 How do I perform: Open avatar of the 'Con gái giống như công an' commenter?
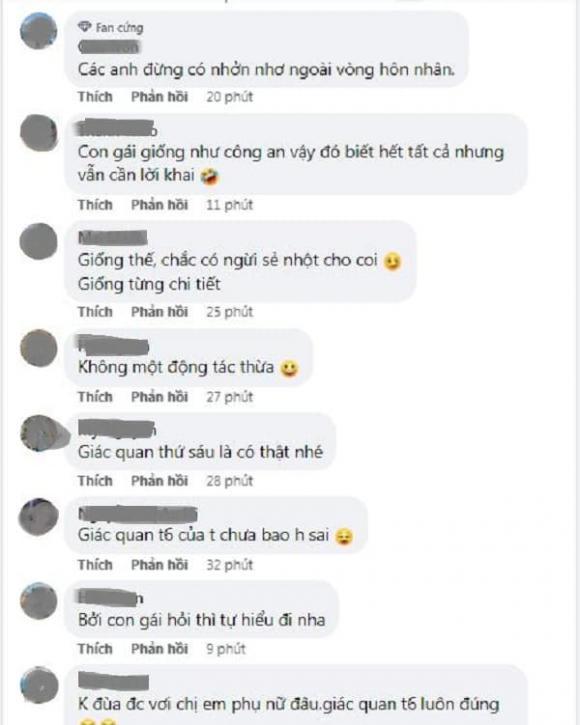click(x=39, y=133)
